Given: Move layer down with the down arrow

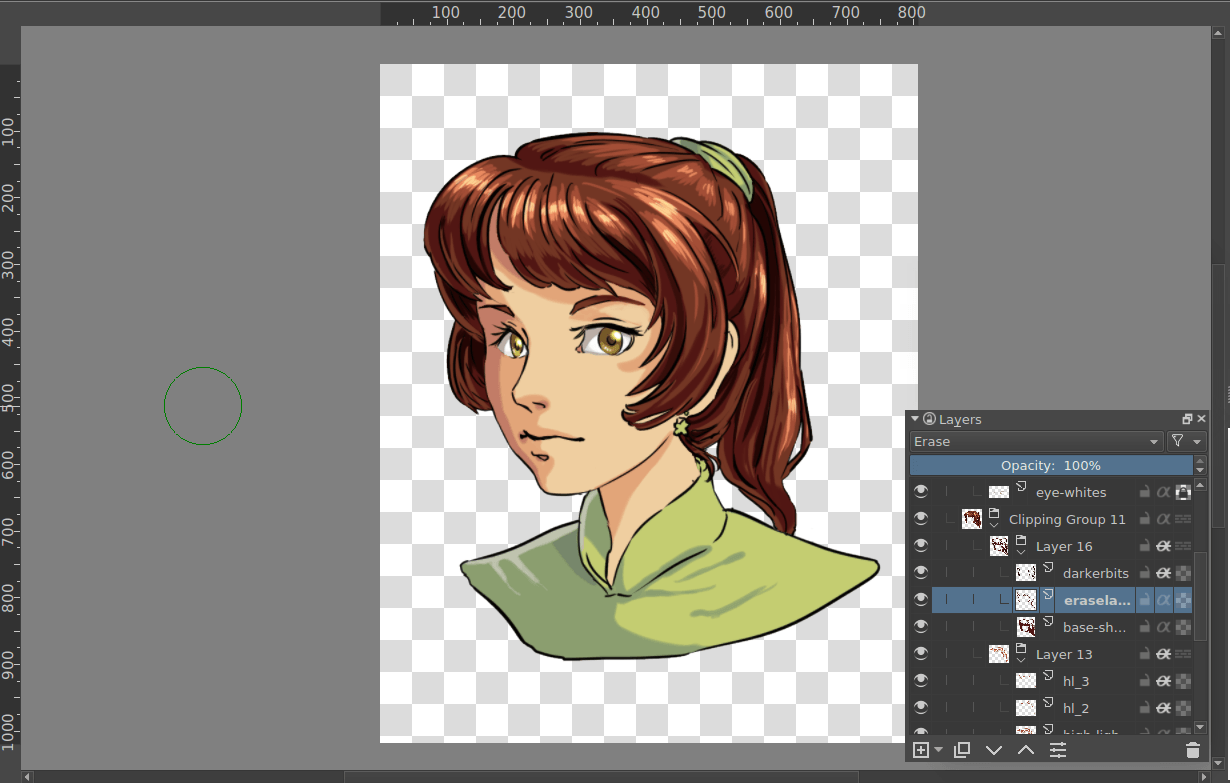Looking at the screenshot, I should pos(994,750).
